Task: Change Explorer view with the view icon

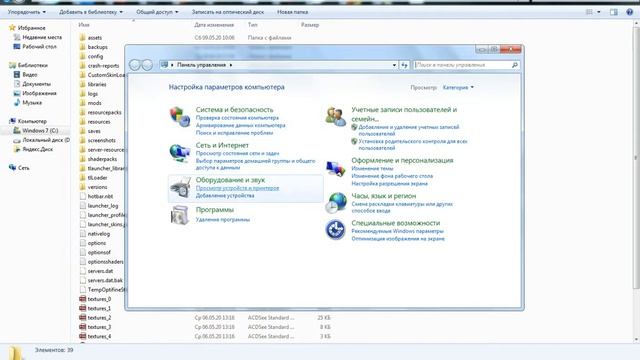Action: click(589, 12)
